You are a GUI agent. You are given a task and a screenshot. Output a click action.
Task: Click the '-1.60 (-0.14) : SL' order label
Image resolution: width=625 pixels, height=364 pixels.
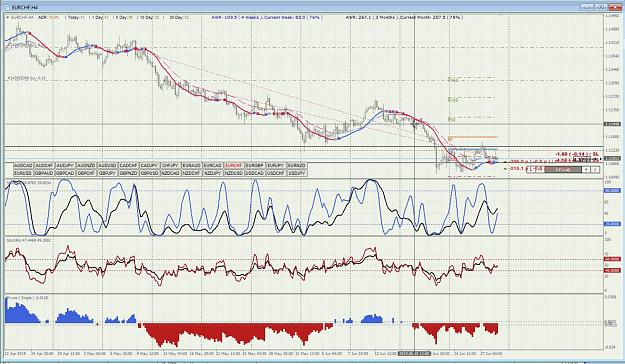pyautogui.click(x=577, y=154)
